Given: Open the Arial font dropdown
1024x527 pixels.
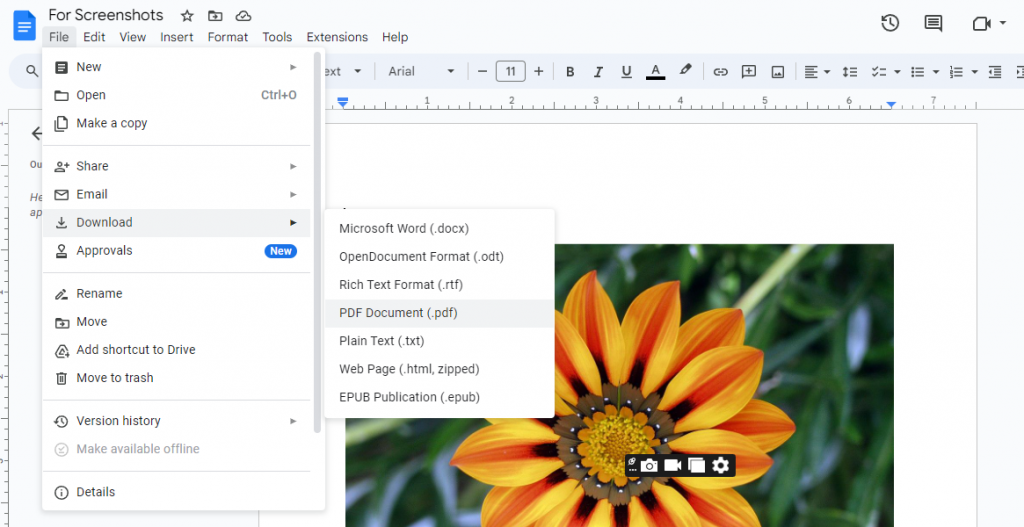Looking at the screenshot, I should coord(421,71).
